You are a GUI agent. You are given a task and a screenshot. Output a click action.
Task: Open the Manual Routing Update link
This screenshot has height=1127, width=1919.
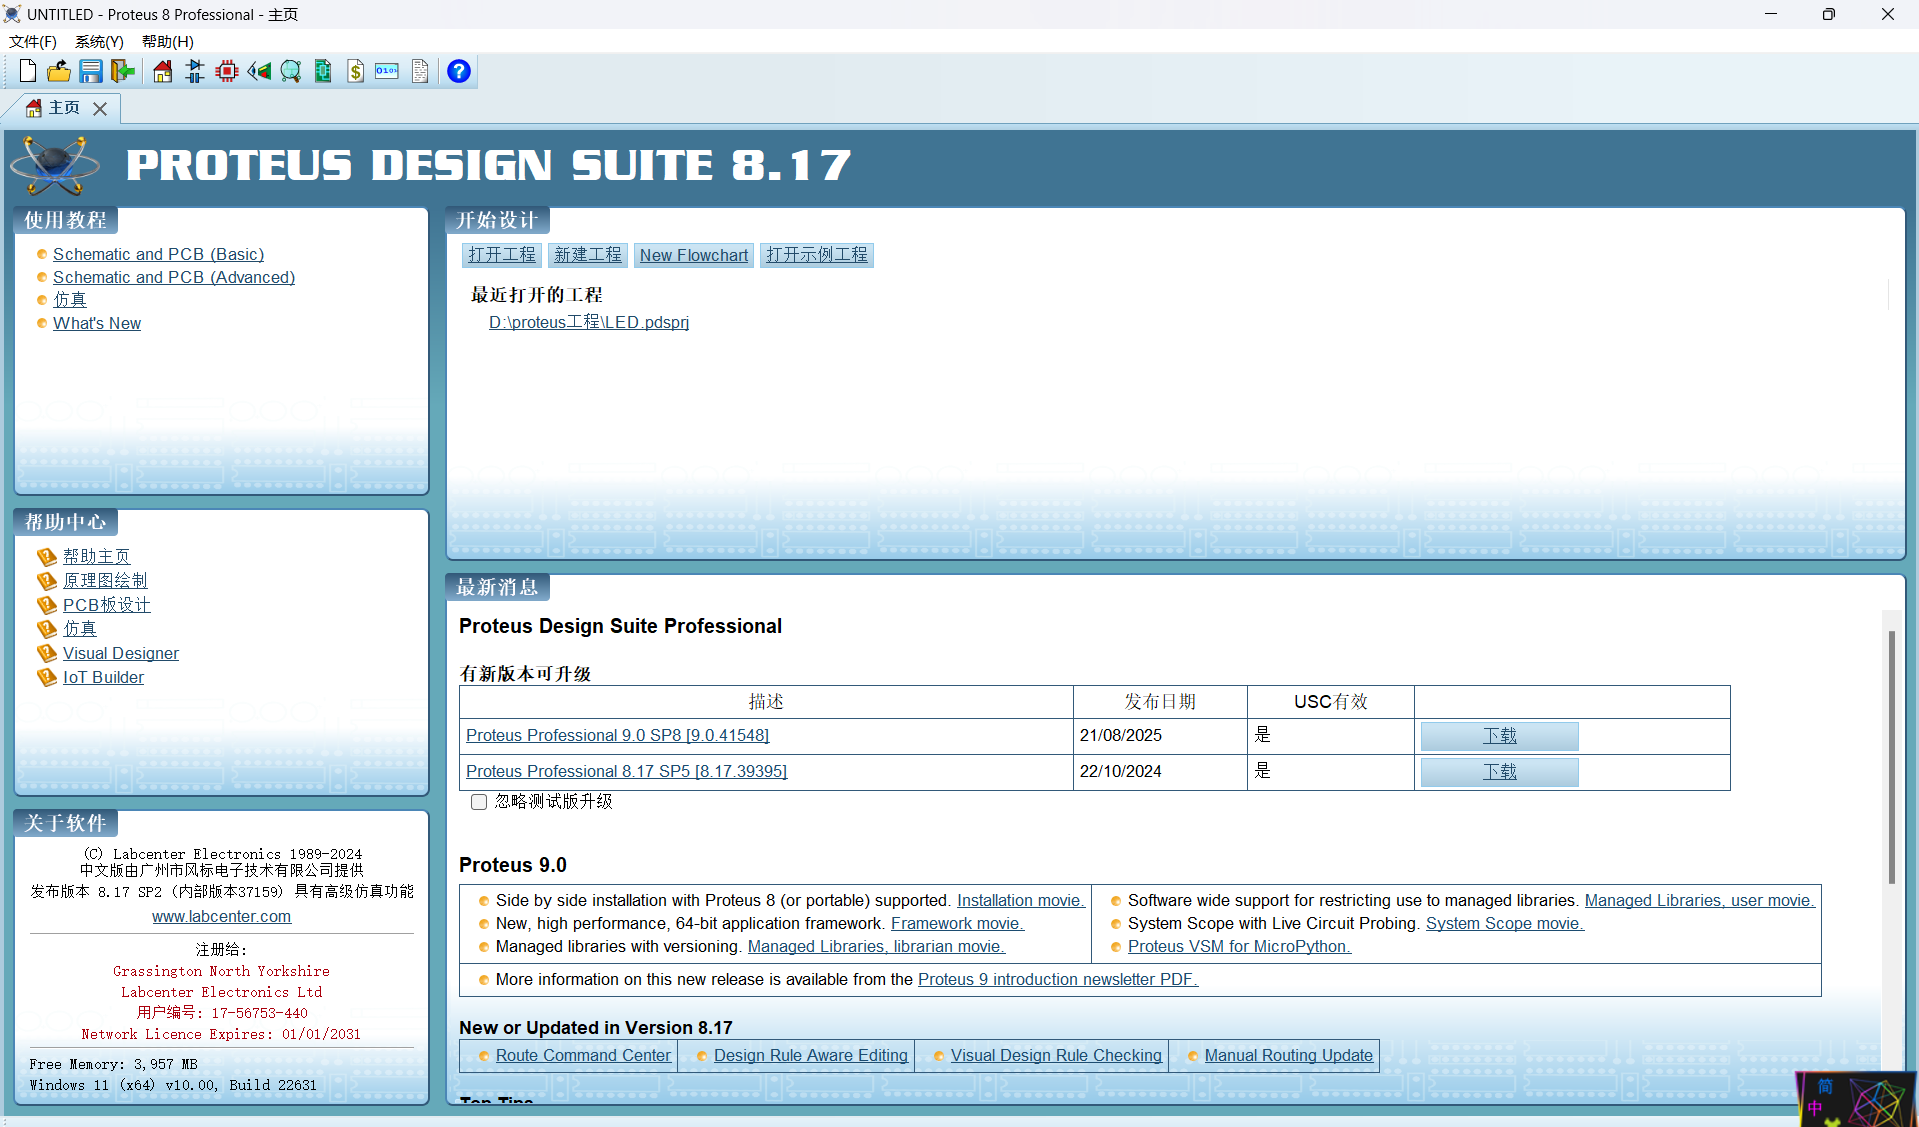coord(1288,1055)
